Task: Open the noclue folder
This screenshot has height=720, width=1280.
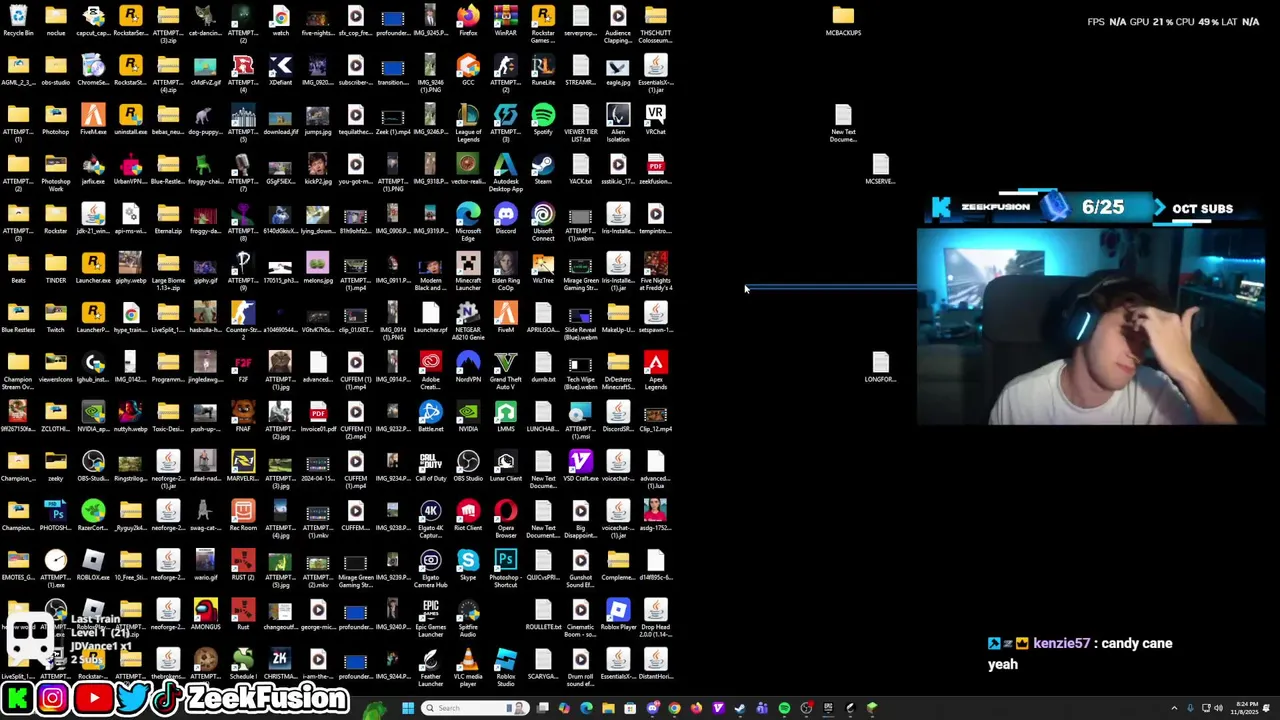Action: pos(56,21)
